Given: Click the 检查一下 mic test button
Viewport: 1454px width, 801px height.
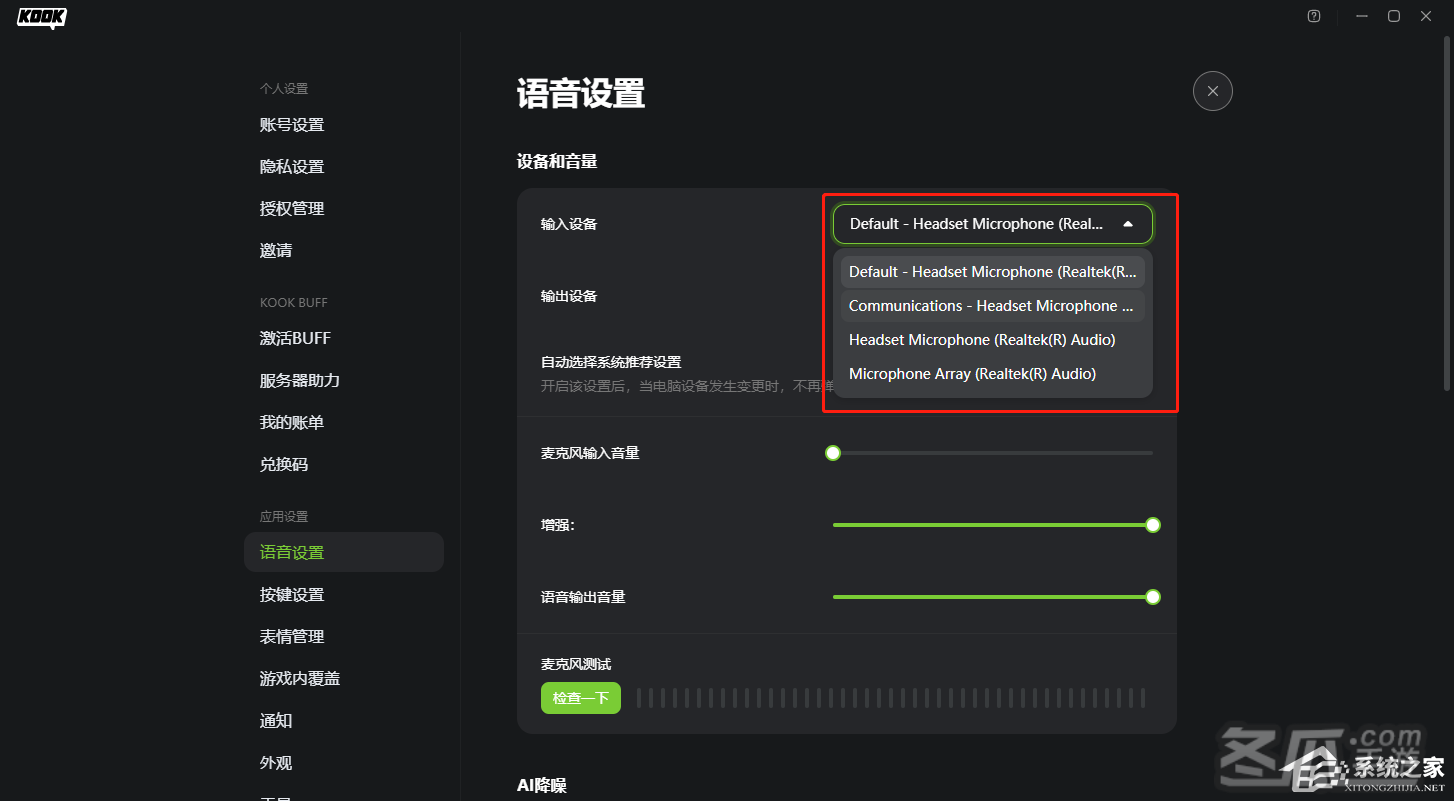Looking at the screenshot, I should coord(581,698).
